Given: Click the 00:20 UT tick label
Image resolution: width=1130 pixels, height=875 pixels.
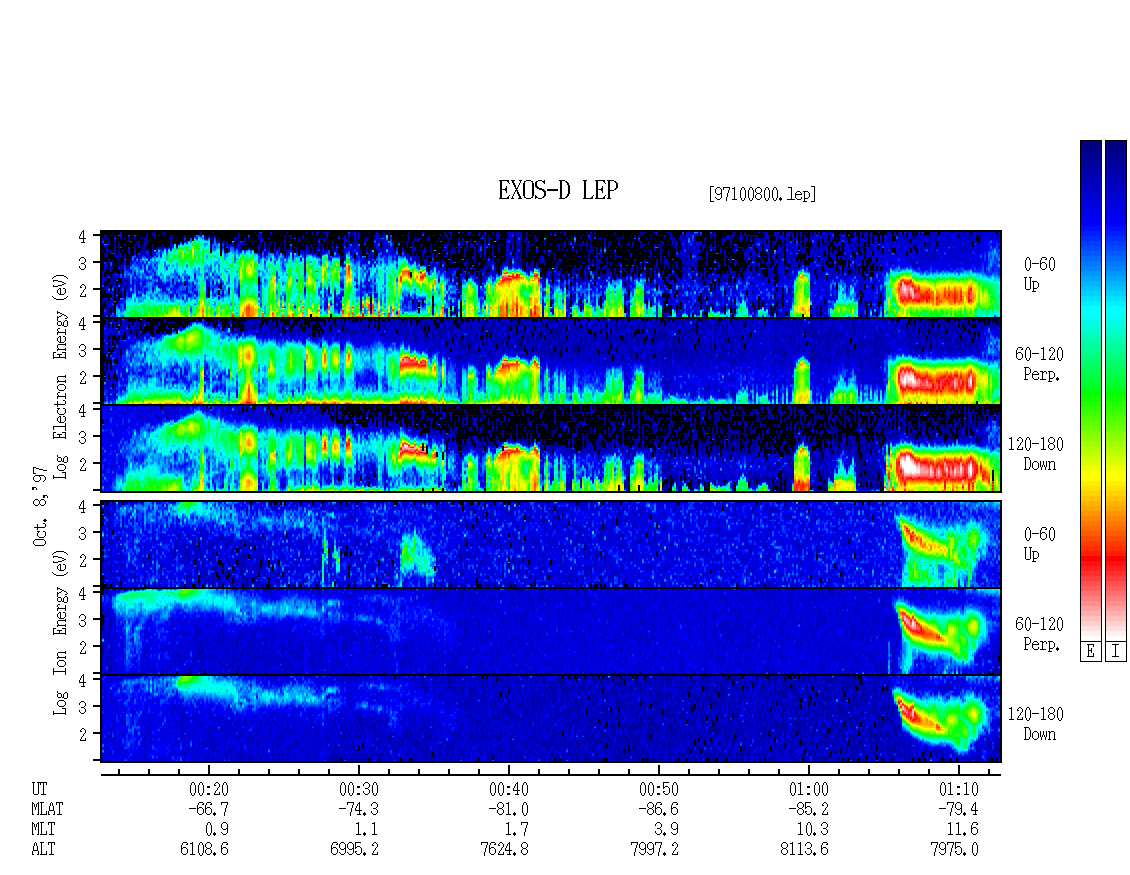Looking at the screenshot, I should [x=209, y=789].
